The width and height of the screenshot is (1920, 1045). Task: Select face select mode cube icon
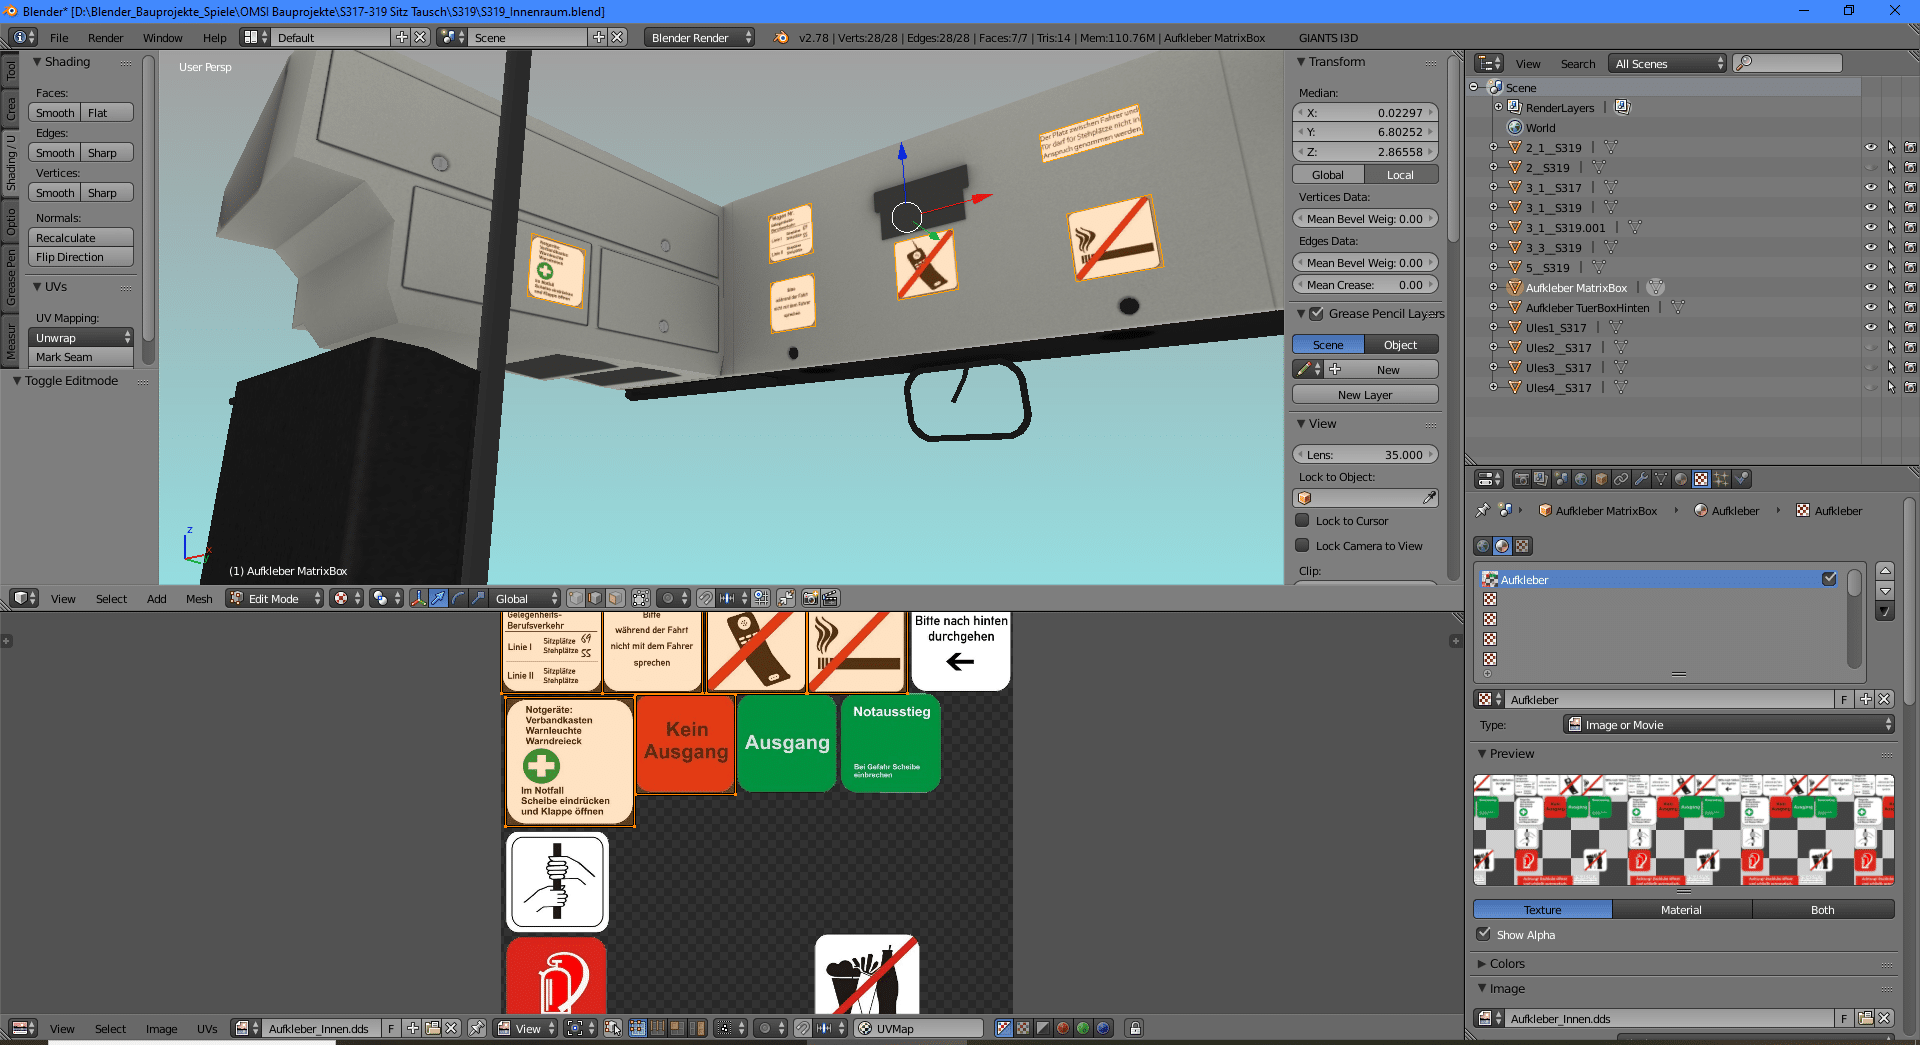pos(615,598)
